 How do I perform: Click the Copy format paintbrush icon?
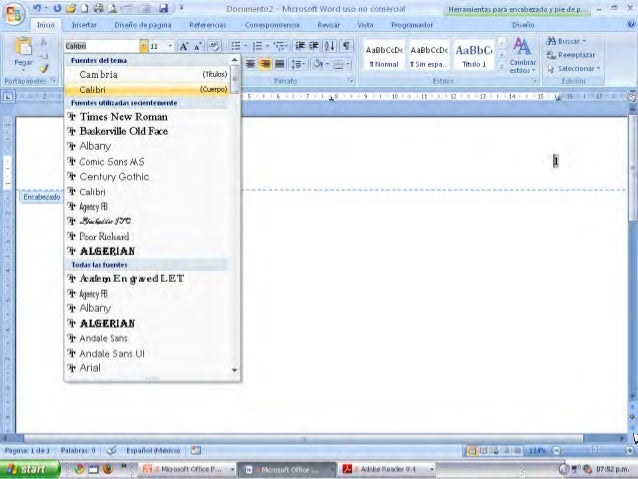pos(44,69)
